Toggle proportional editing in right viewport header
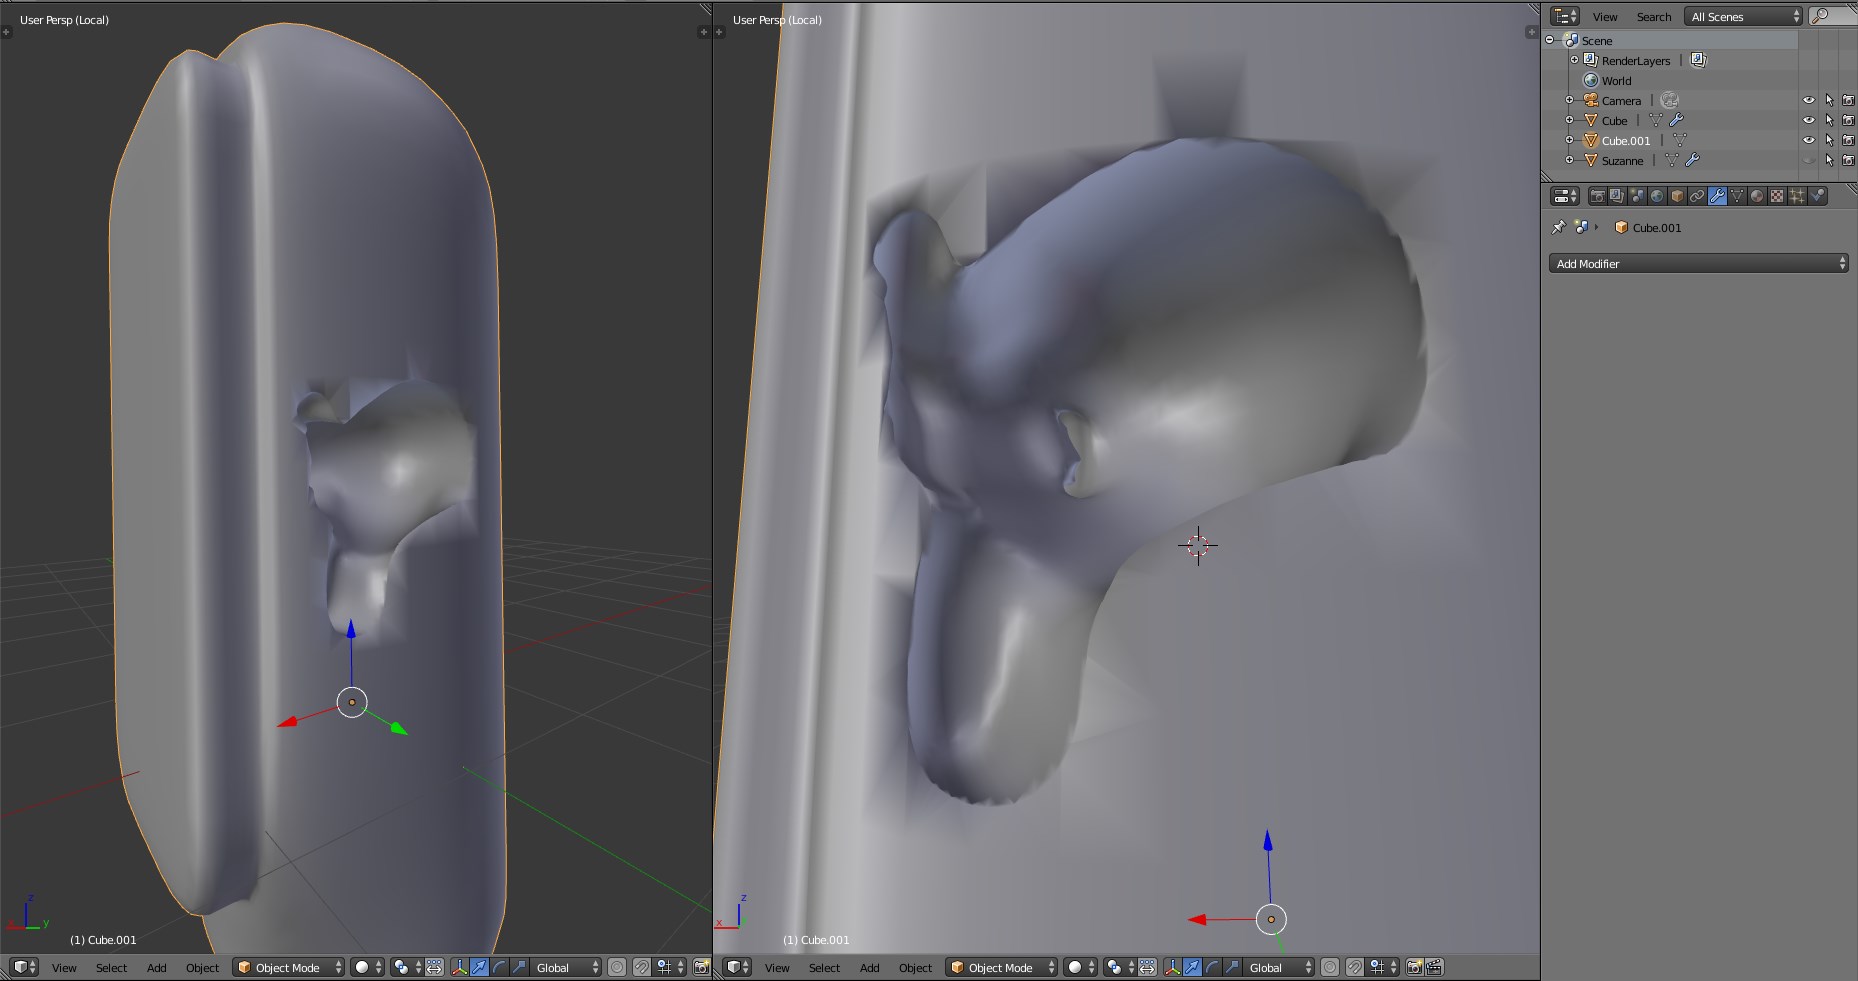 coord(1330,967)
